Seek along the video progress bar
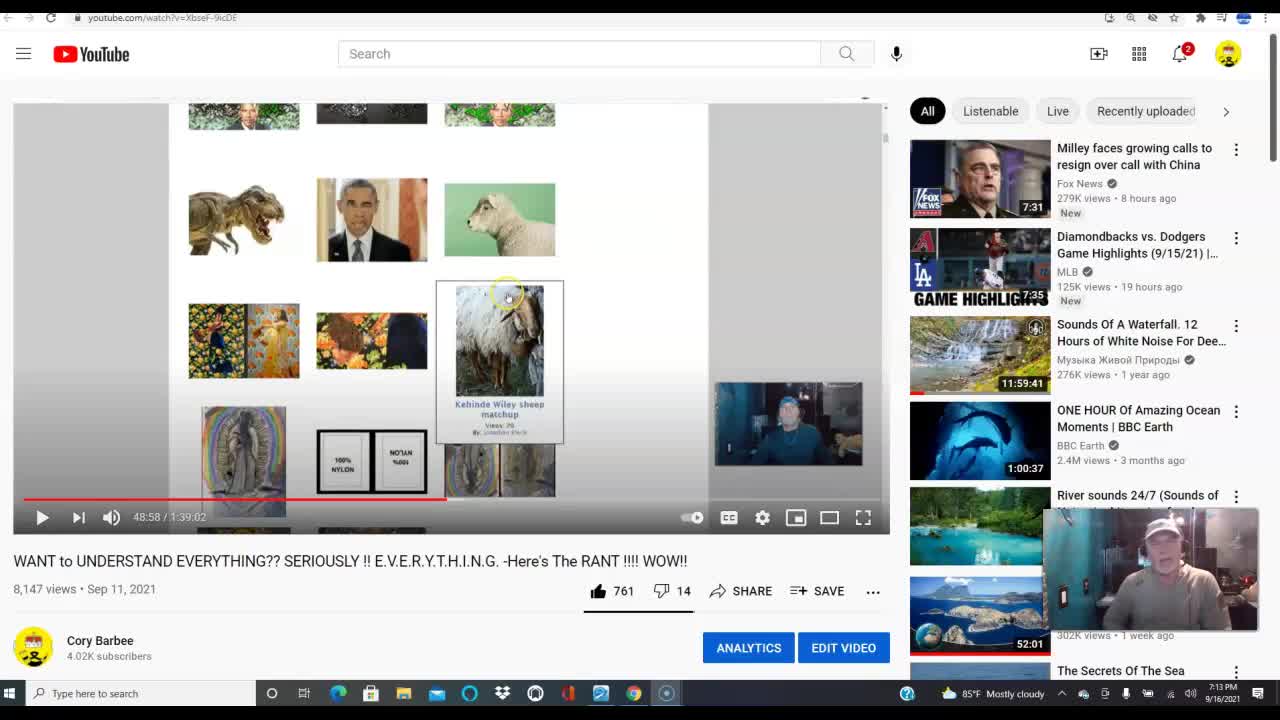Screen dimensions: 1280x720 pos(451,499)
